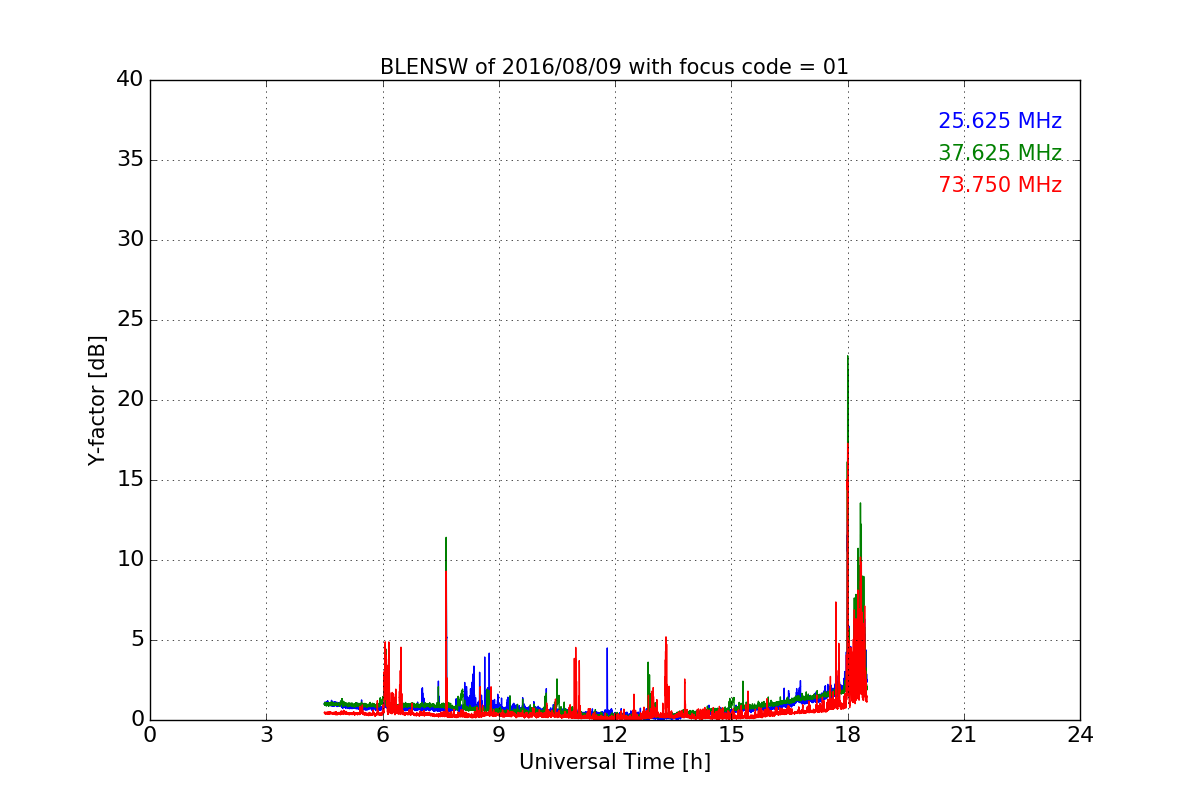The width and height of the screenshot is (1200, 800).
Task: Click the plot title BLENSW of 2016/08/09
Action: [614, 67]
